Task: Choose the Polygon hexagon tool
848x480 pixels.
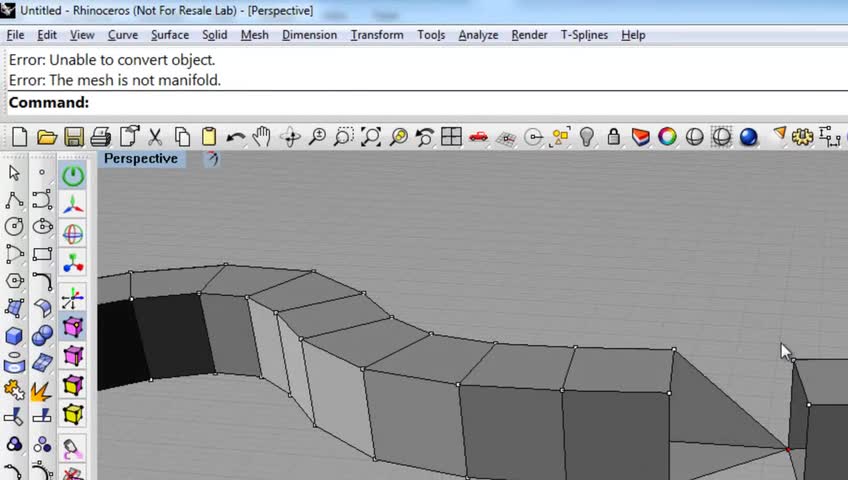Action: [x=14, y=281]
